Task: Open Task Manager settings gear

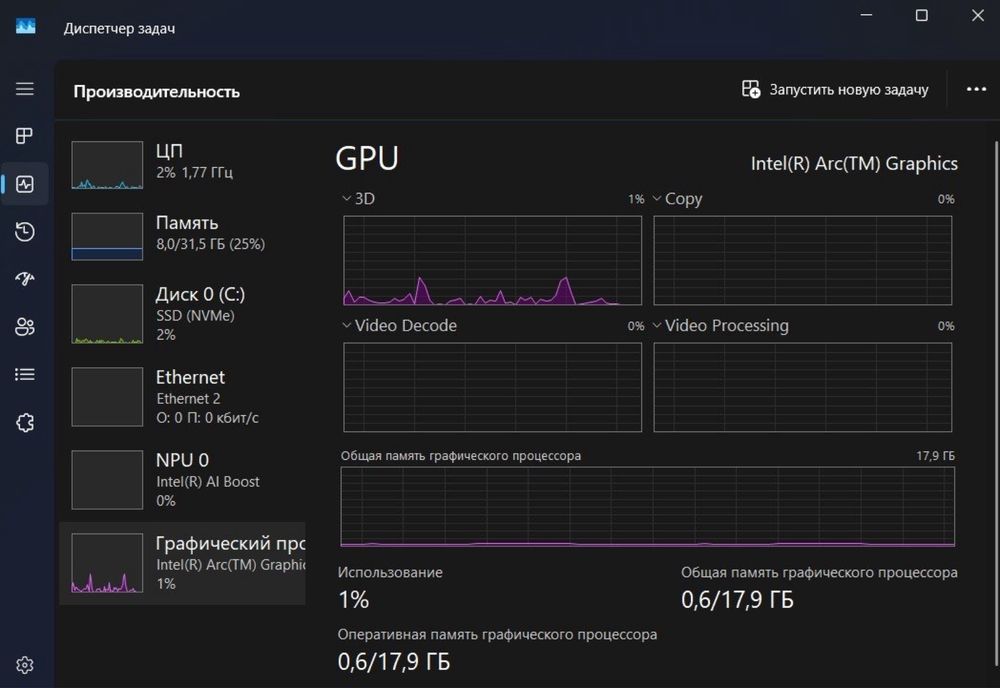Action: 25,665
